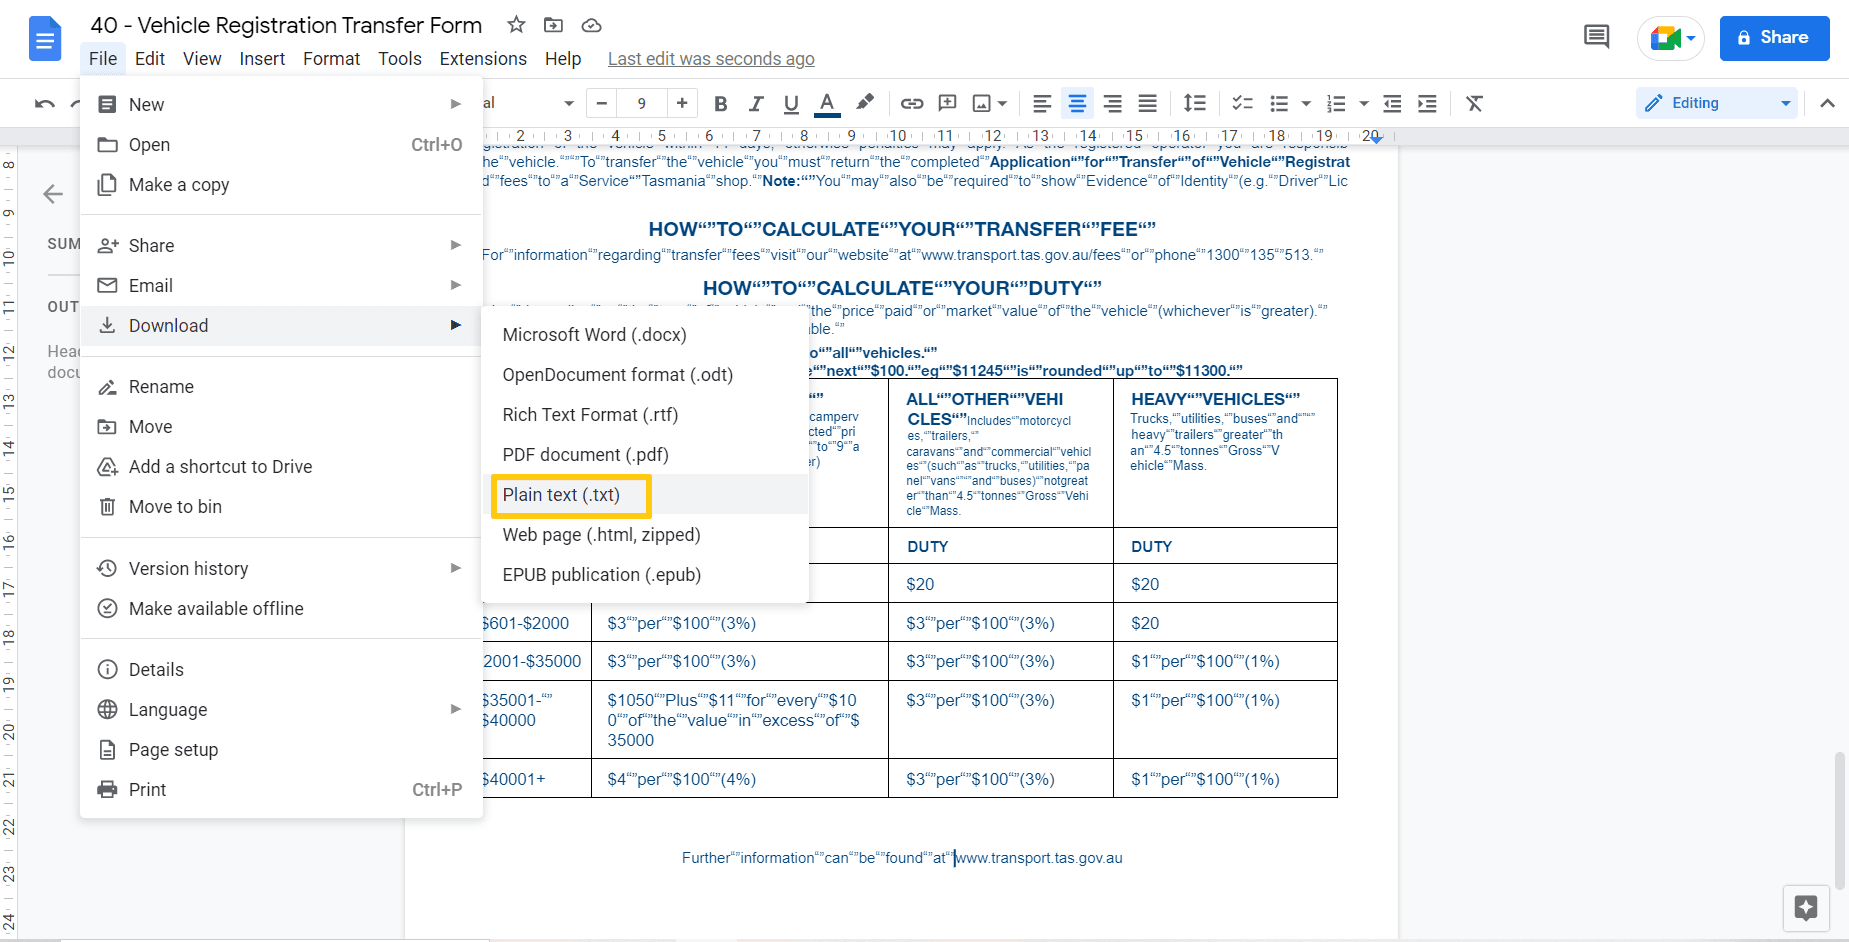1849x942 pixels.
Task: Open the comment history icon
Action: pos(1597,38)
